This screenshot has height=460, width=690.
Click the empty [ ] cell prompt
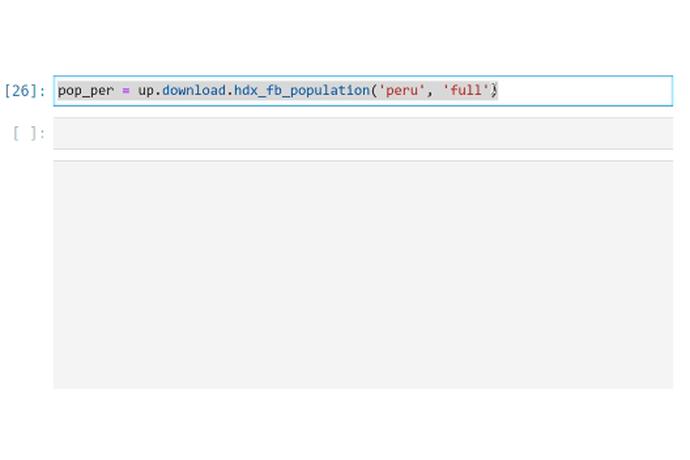tap(29, 133)
